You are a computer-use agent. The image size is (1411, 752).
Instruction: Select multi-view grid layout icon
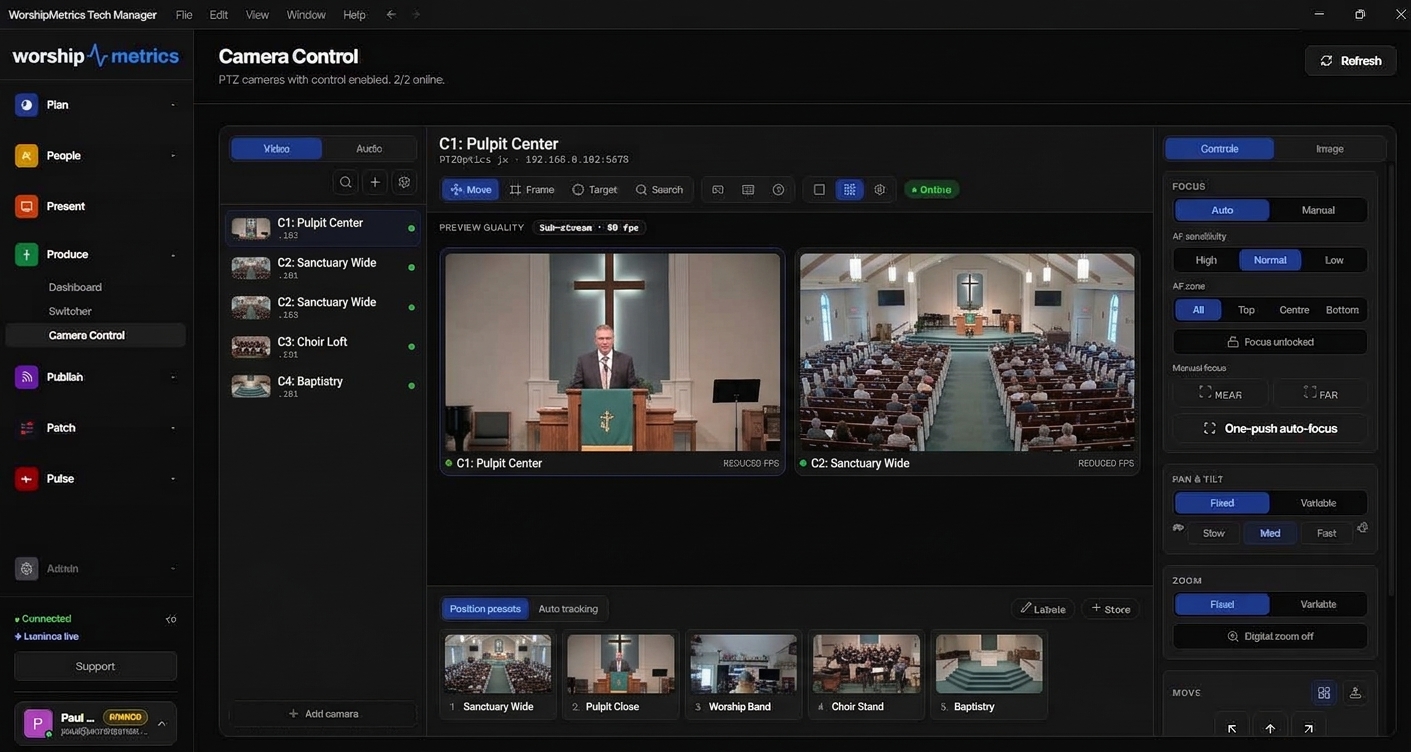click(x=850, y=190)
